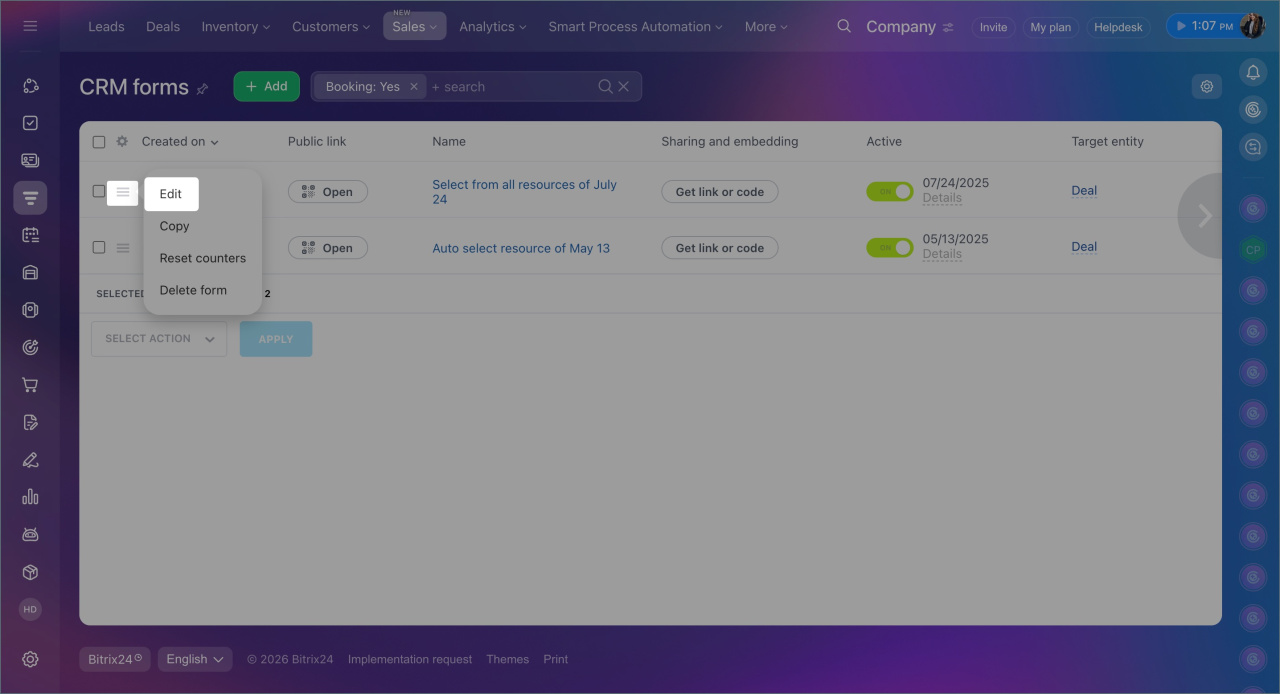1280x694 pixels.
Task: Click the filter search input field
Action: pos(510,87)
